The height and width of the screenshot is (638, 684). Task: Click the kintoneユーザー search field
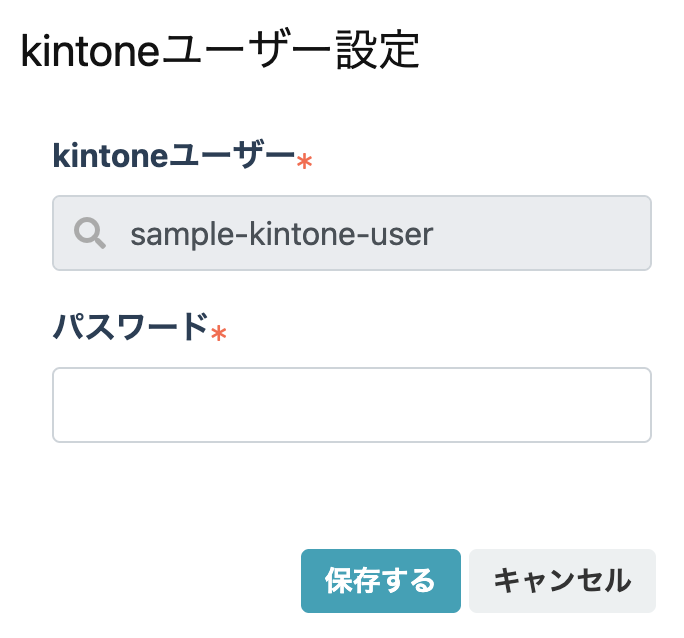[x=351, y=233]
